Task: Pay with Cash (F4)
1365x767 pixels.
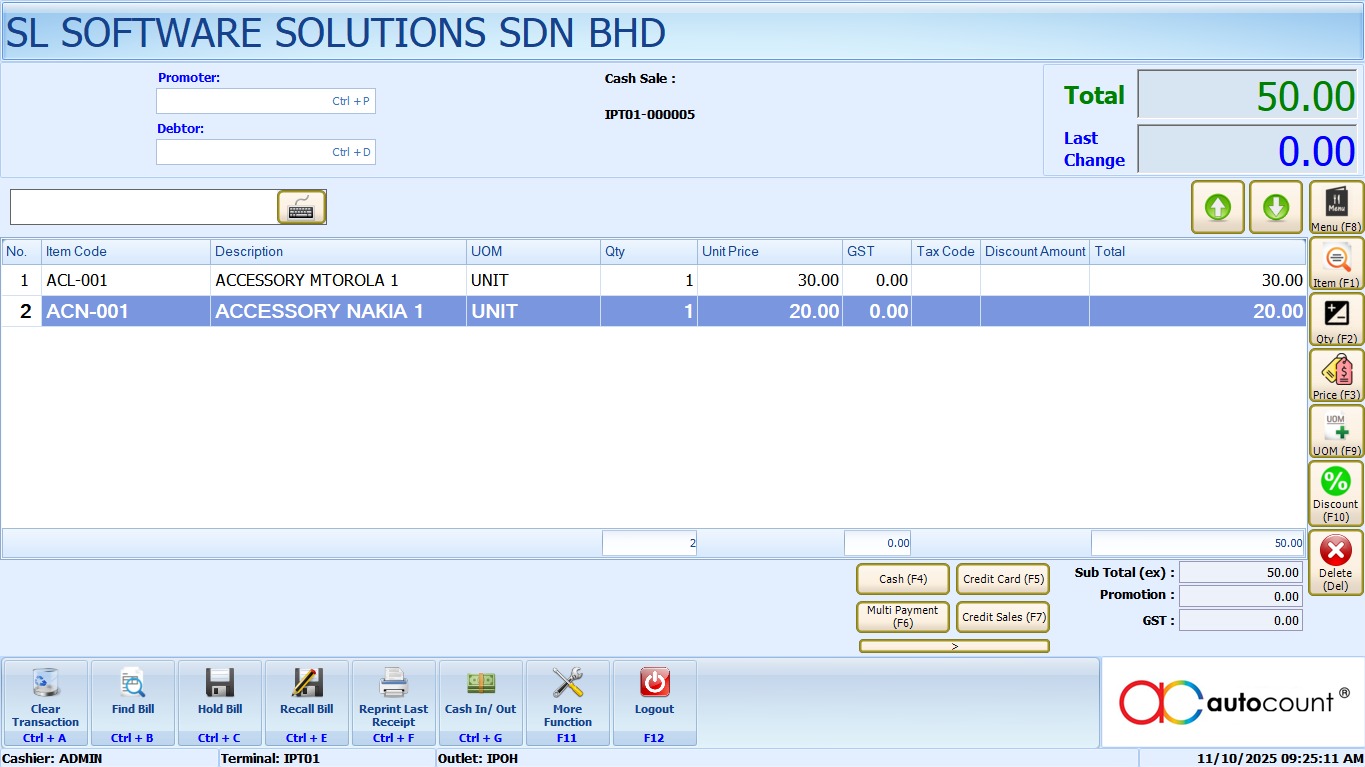Action: (903, 579)
